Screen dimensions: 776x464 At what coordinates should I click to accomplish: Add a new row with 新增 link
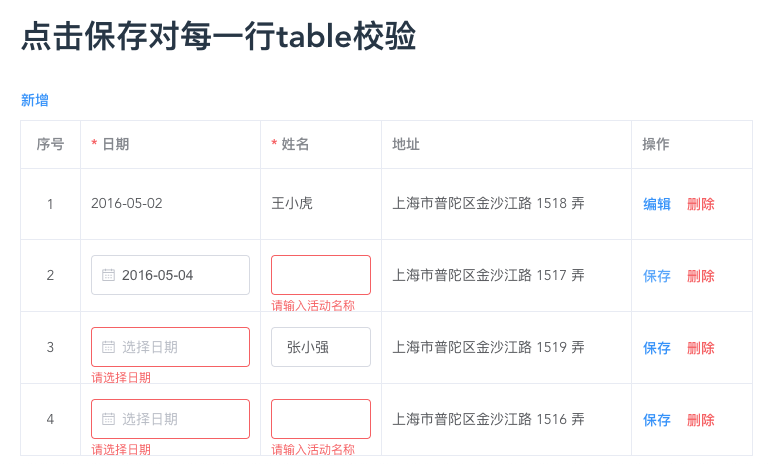(x=35, y=100)
